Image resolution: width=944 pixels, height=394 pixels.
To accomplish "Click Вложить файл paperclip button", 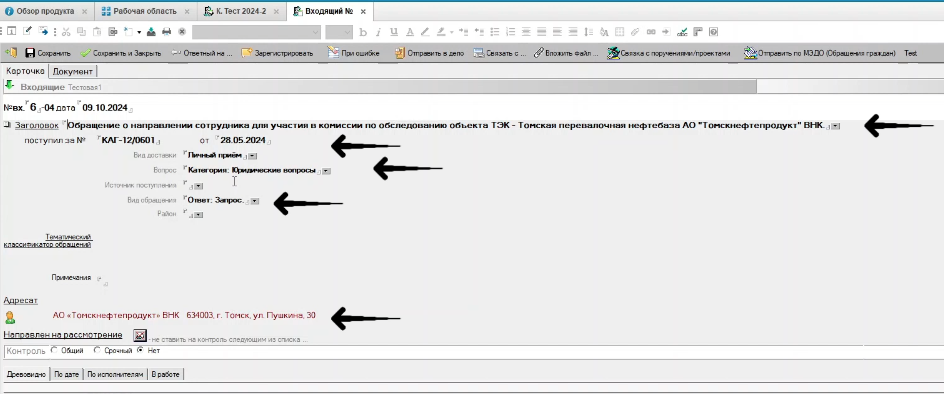I will [x=566, y=53].
